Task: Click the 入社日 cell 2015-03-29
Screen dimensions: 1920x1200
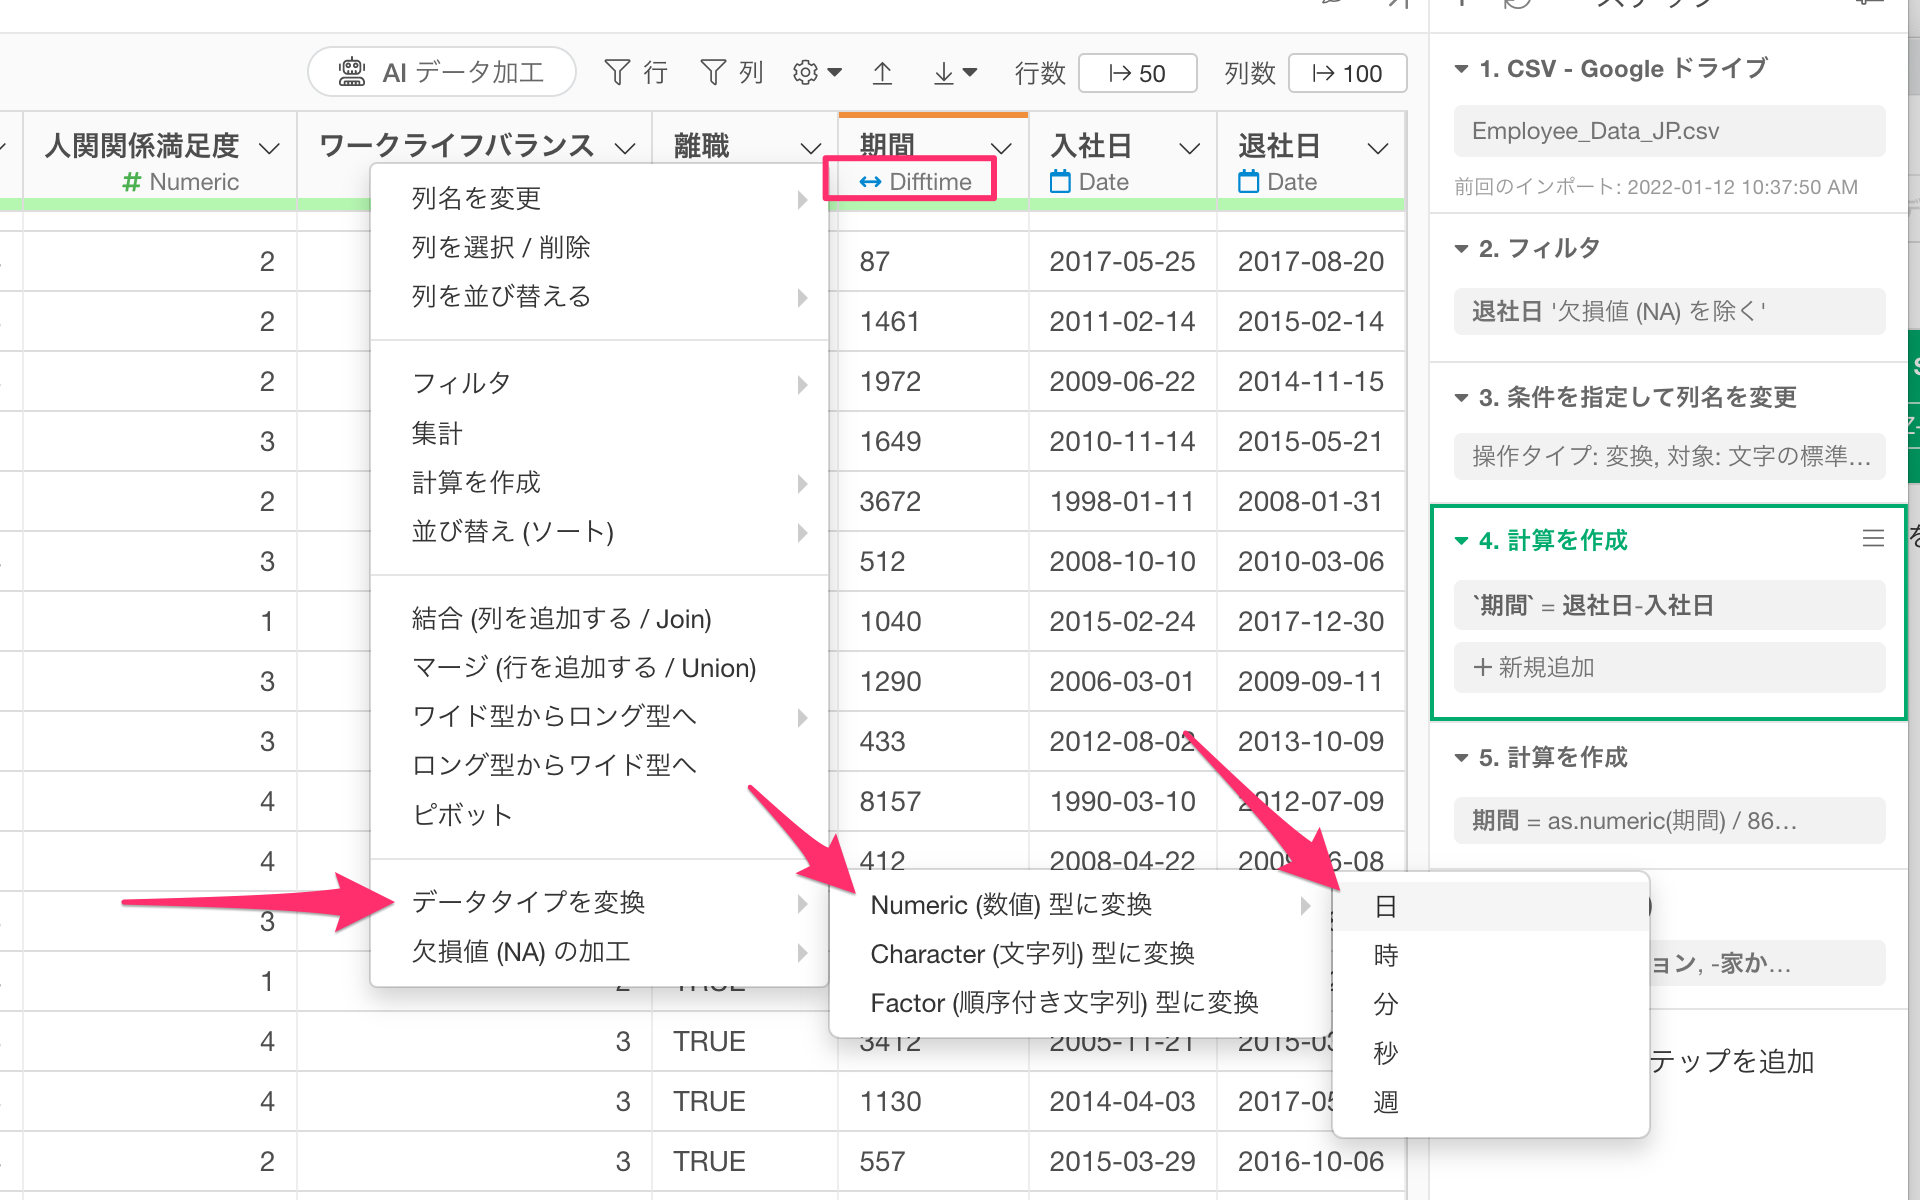Action: point(1122,1161)
